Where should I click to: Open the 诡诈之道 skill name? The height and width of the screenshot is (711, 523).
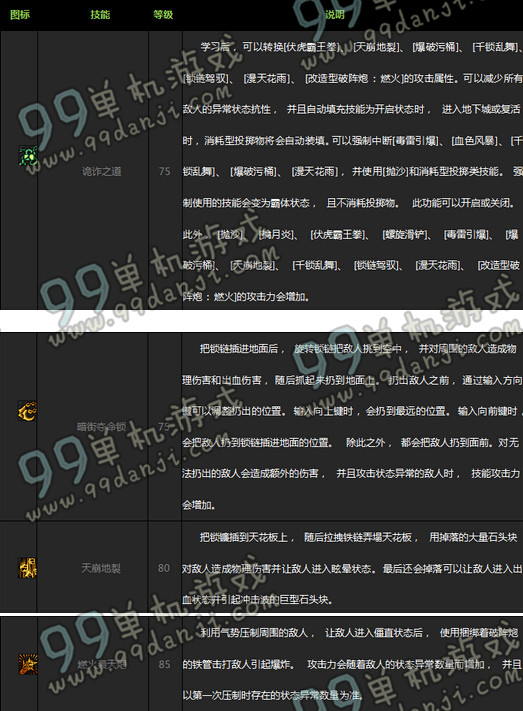(x=102, y=171)
